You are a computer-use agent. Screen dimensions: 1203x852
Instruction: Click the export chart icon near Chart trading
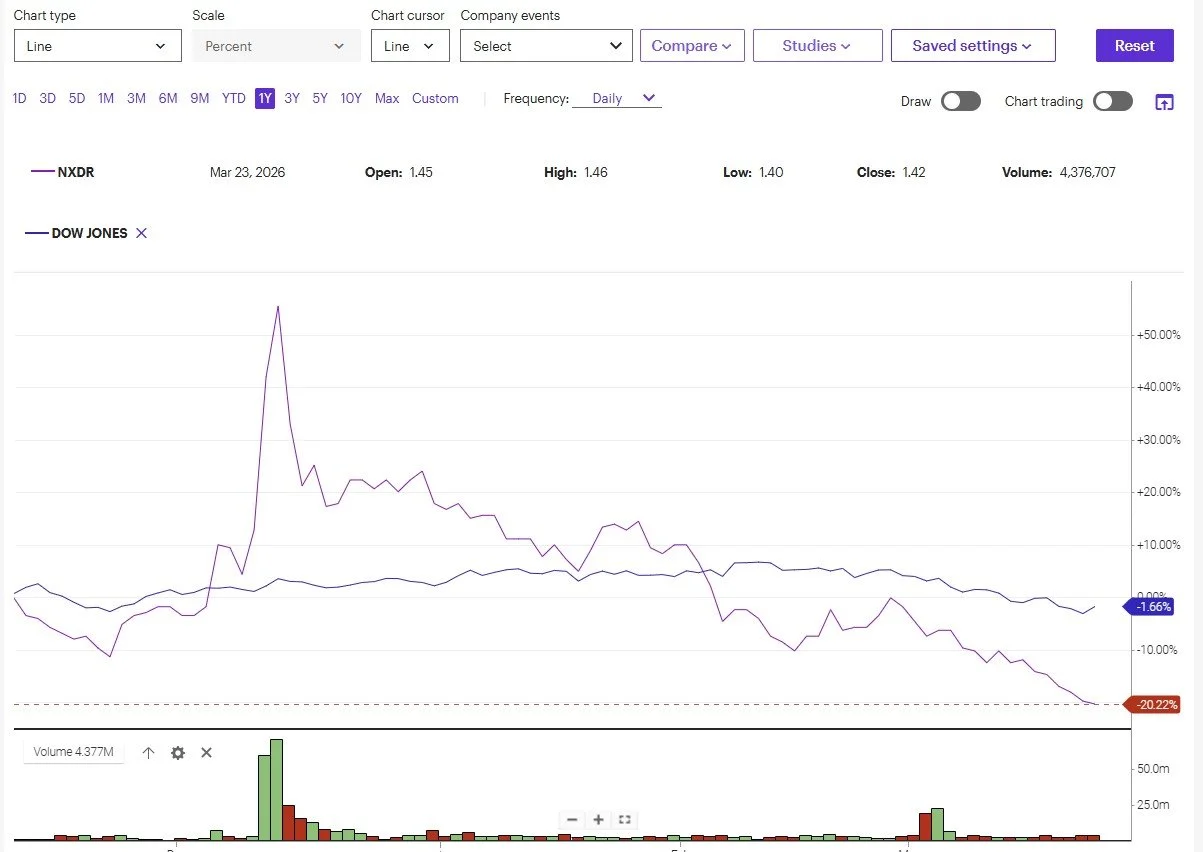point(1164,101)
